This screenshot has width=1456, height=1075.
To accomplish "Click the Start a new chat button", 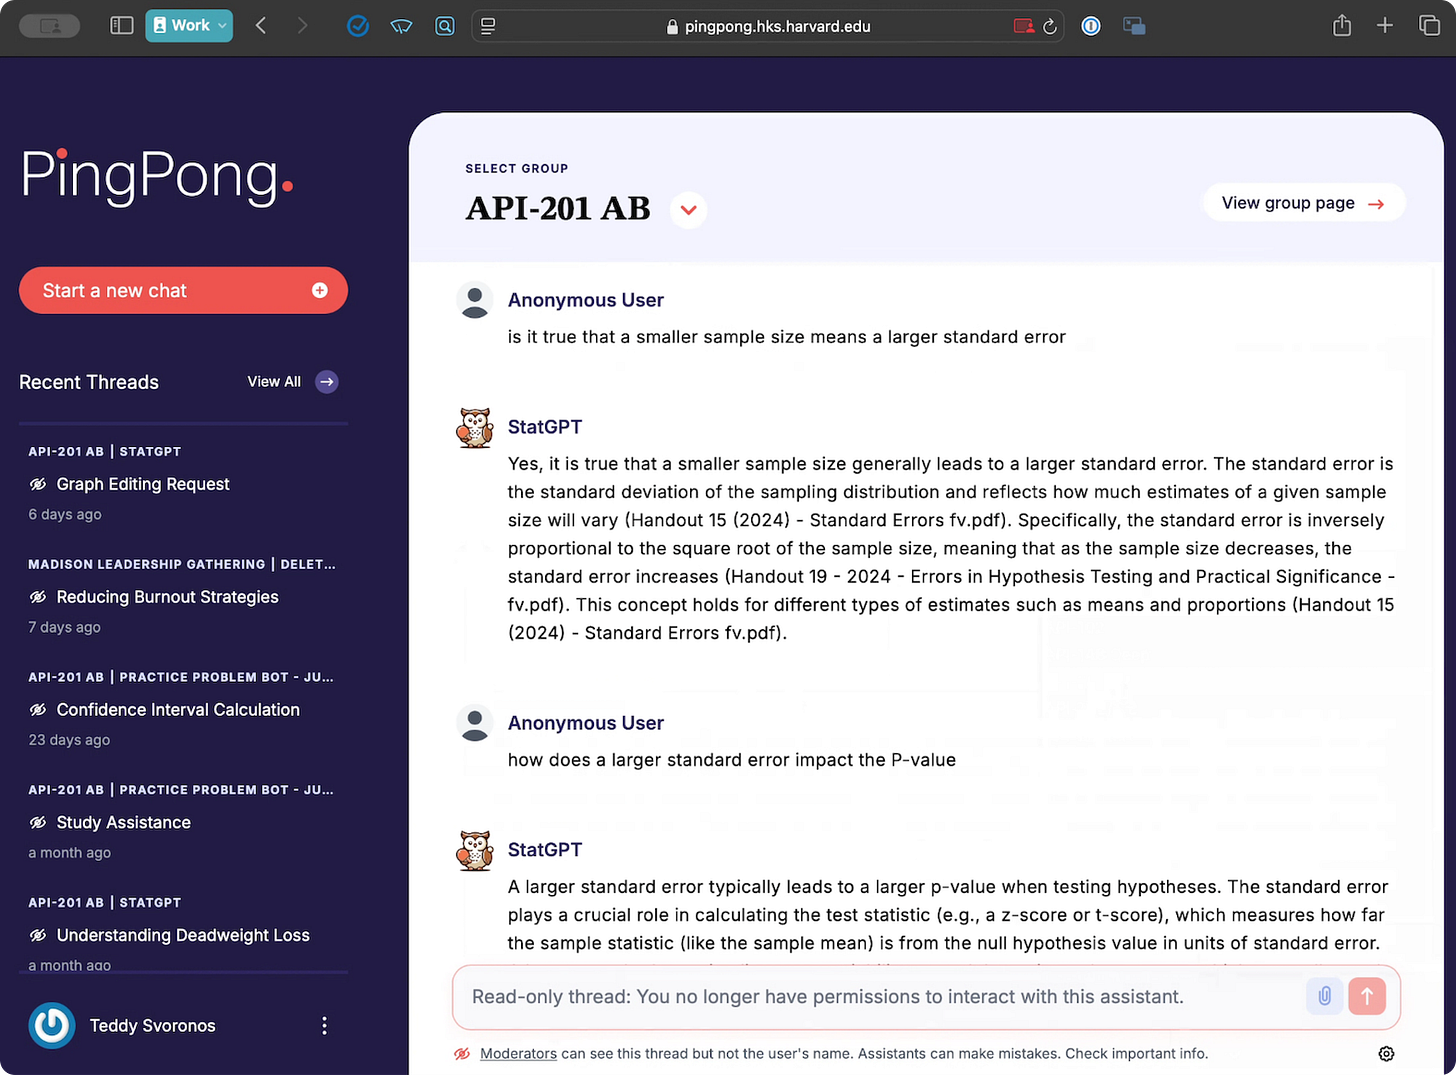I will click(x=183, y=290).
